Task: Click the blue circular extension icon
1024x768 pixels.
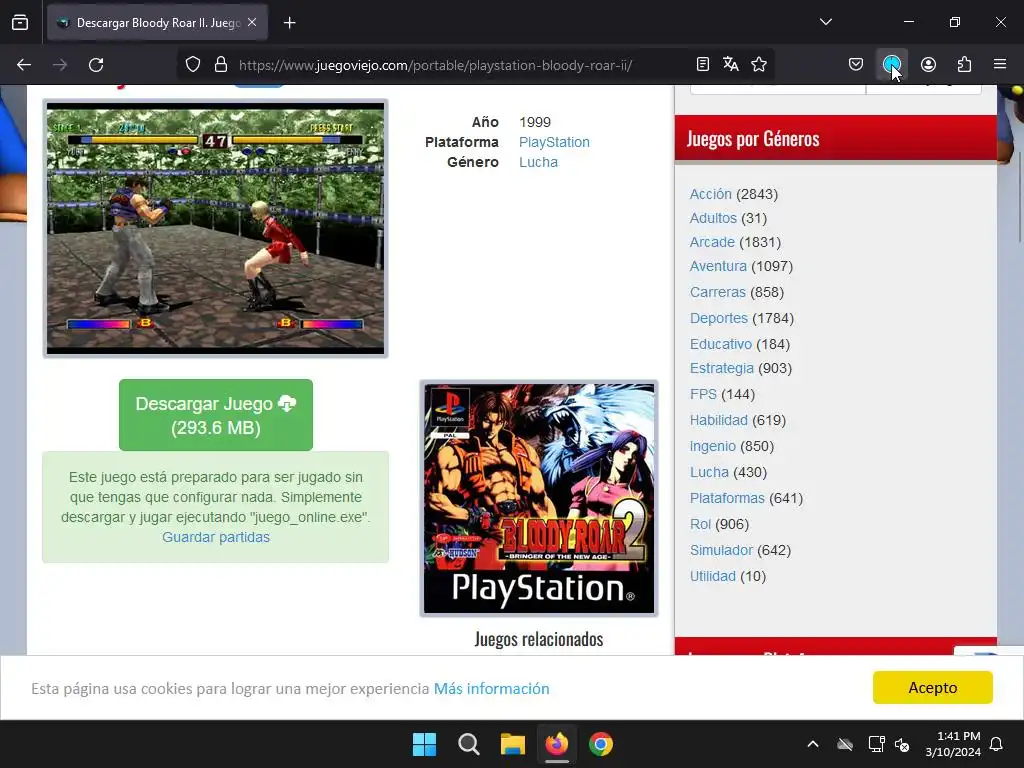Action: (x=891, y=65)
